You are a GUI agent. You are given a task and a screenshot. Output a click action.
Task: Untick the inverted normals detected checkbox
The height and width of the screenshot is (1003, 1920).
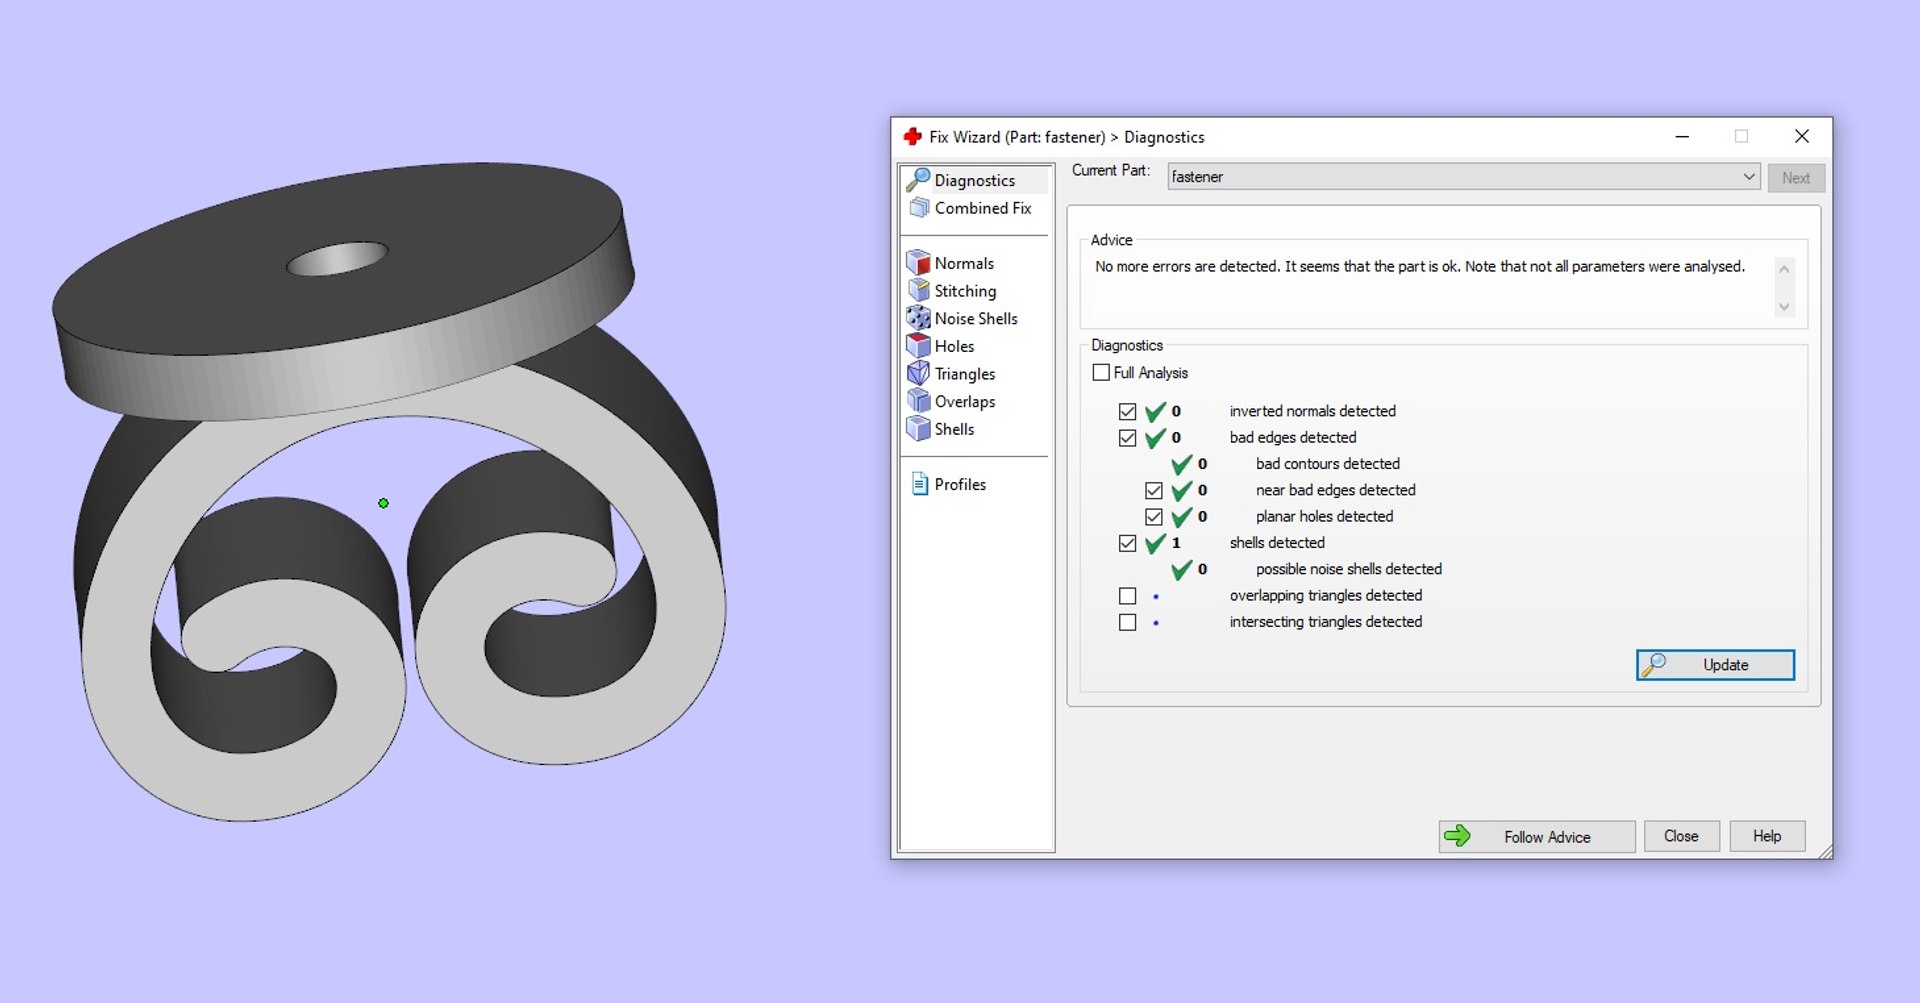coord(1128,411)
